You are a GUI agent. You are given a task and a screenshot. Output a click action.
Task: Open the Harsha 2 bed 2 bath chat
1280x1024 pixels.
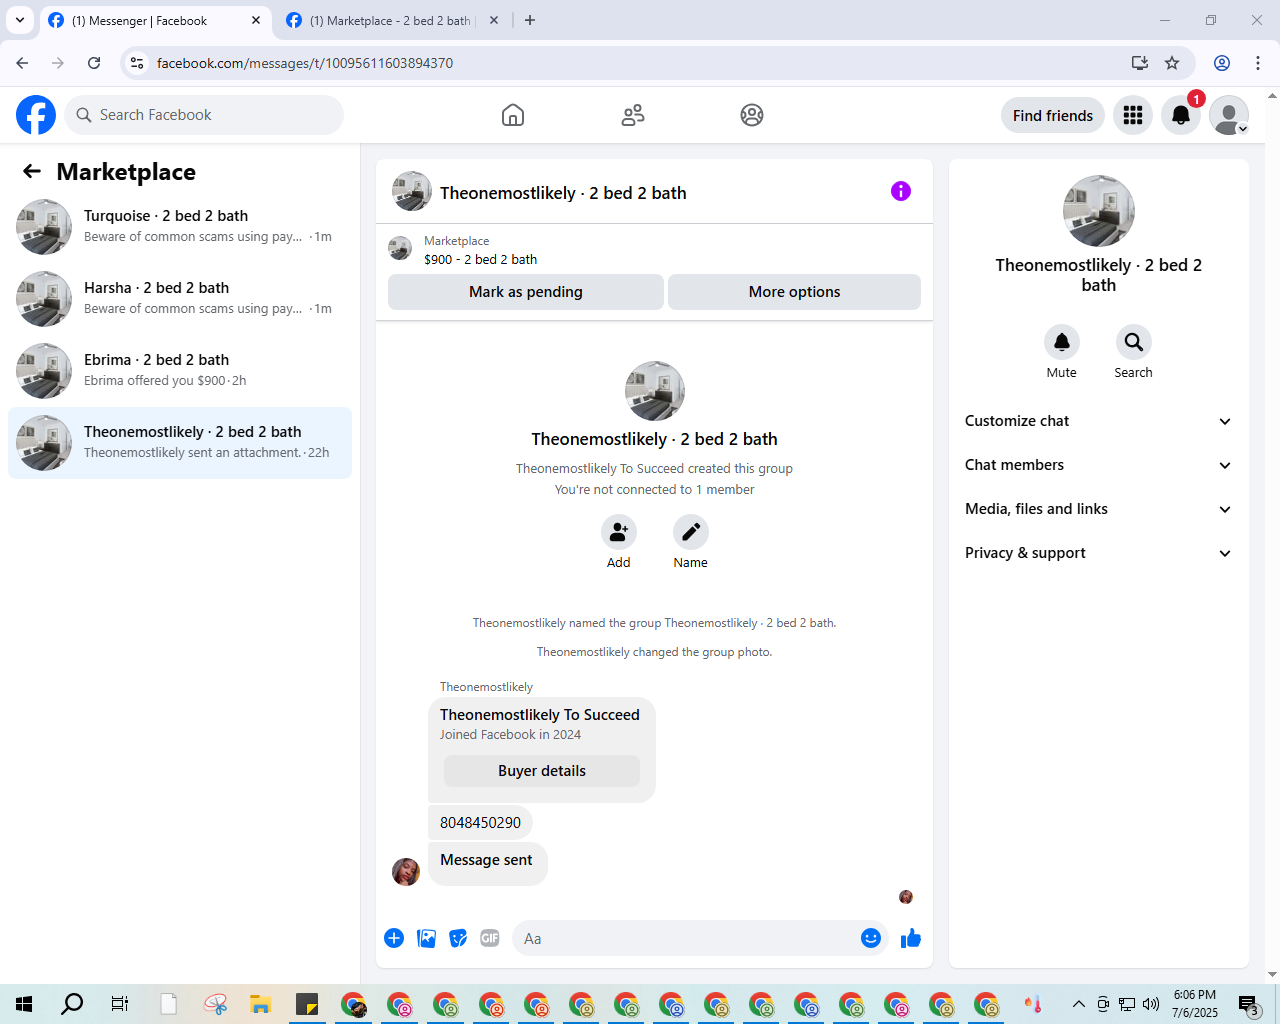click(180, 299)
